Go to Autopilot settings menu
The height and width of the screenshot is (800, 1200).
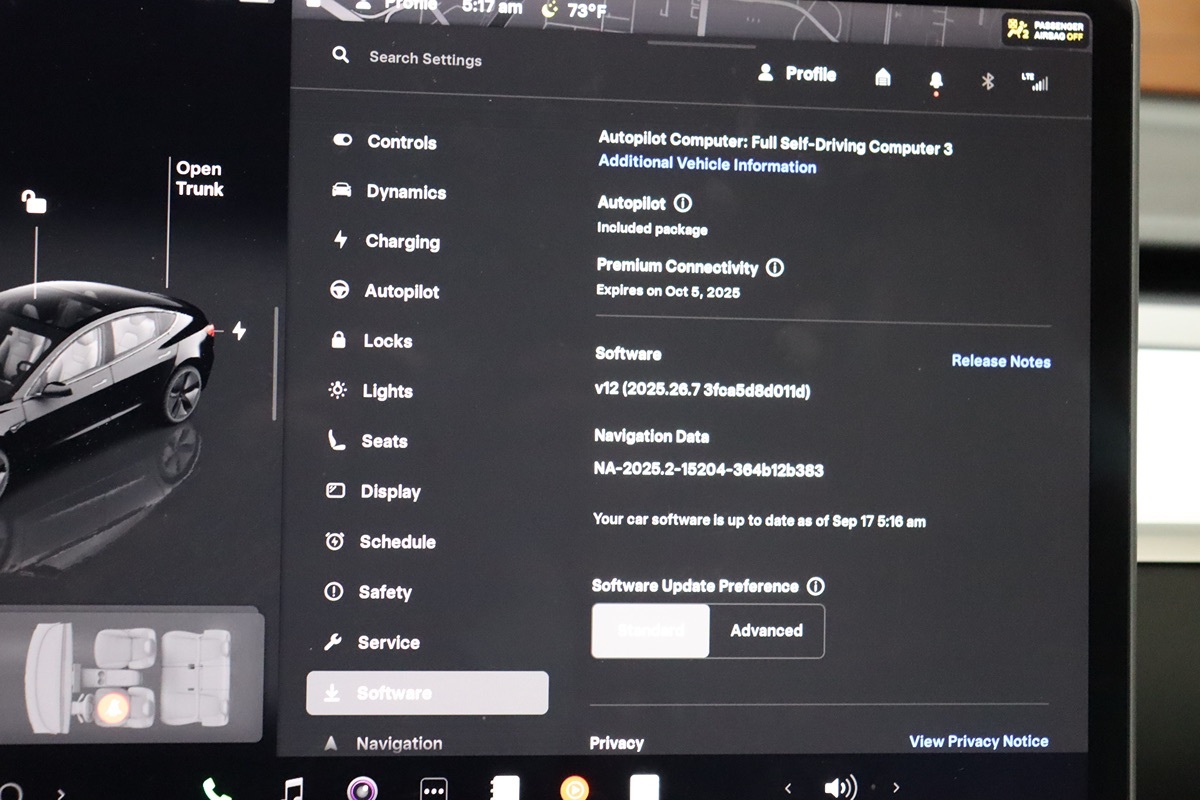tap(401, 292)
